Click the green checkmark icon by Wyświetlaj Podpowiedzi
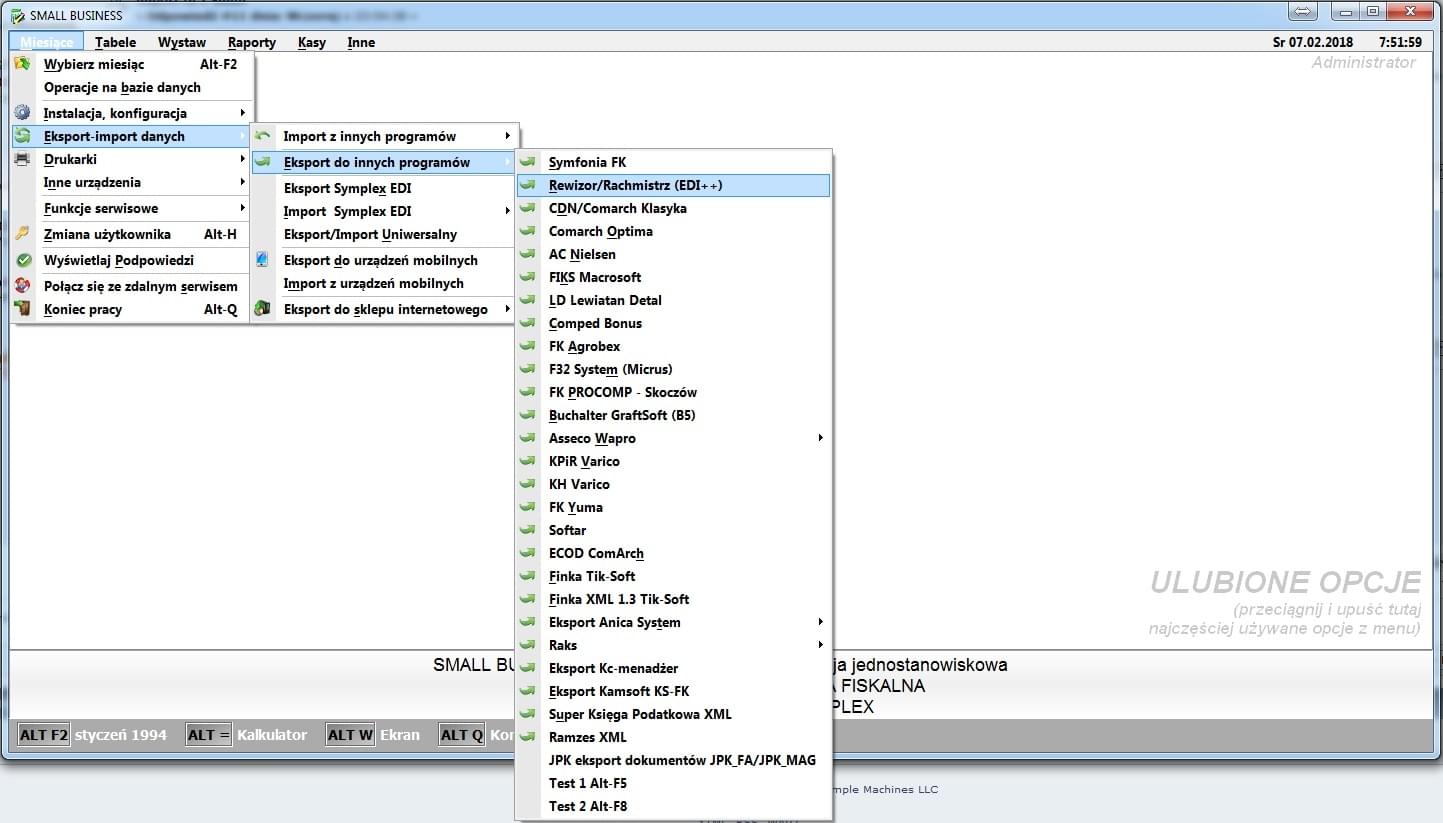1443x823 pixels. coord(22,260)
